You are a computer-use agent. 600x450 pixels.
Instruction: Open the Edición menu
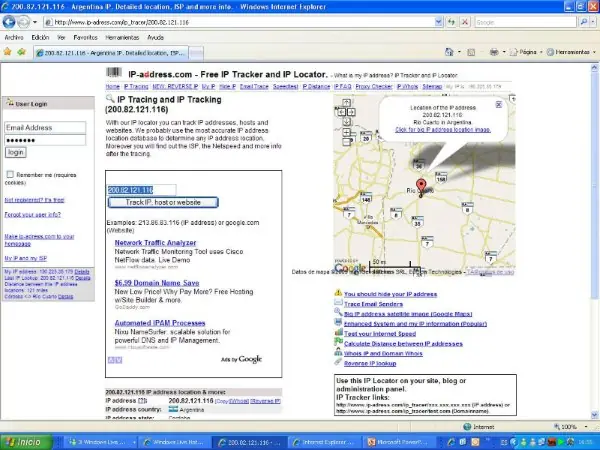[40, 38]
